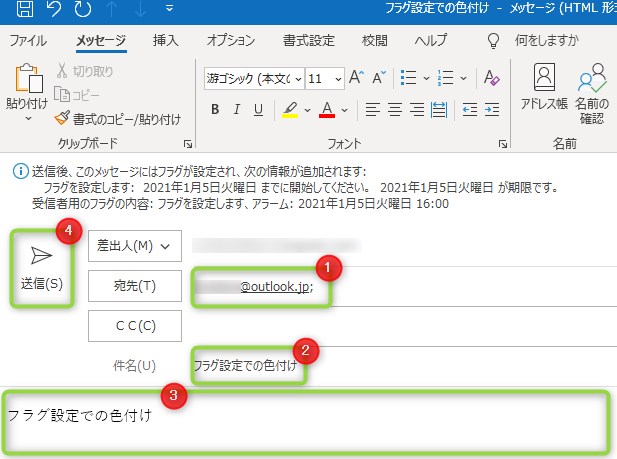Viewport: 617px width, 459px height.
Task: Center align text
Action: point(395,109)
